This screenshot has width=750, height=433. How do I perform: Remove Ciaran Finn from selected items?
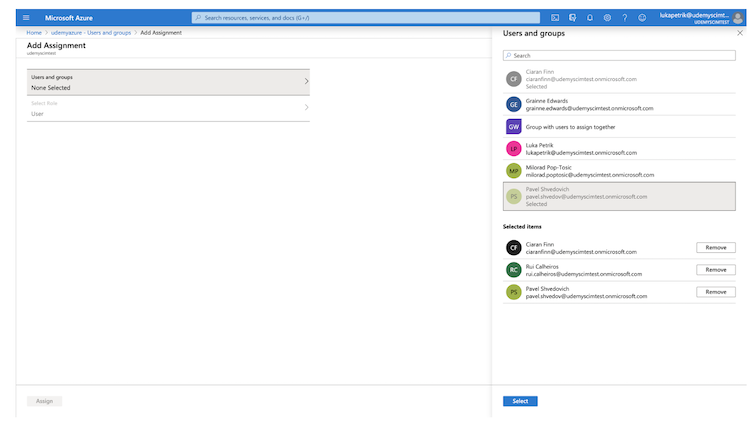(715, 247)
